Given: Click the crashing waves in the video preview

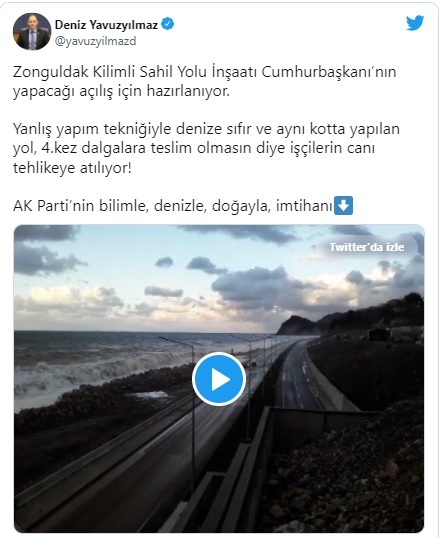Looking at the screenshot, I should coord(86,369).
